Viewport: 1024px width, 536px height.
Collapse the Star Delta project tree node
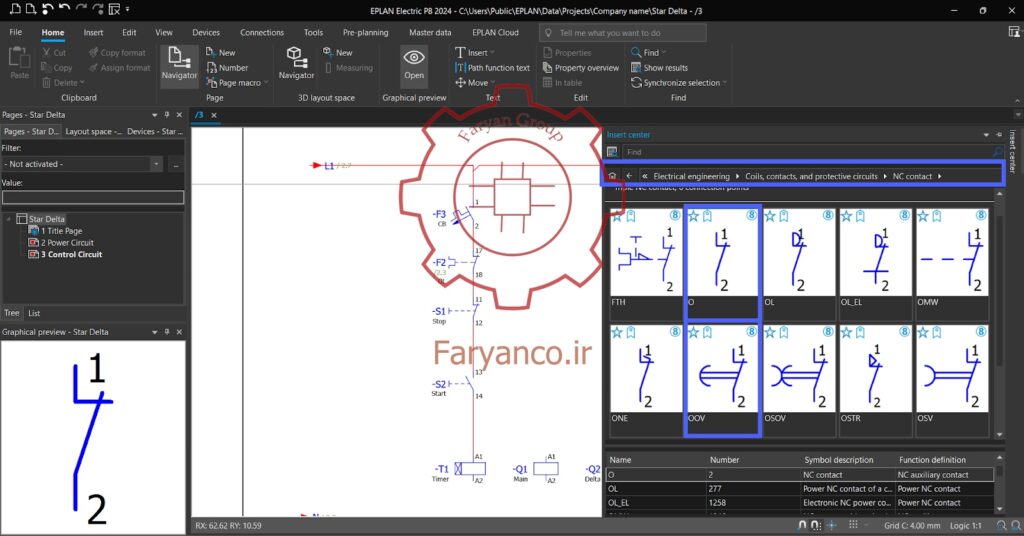[x=8, y=219]
